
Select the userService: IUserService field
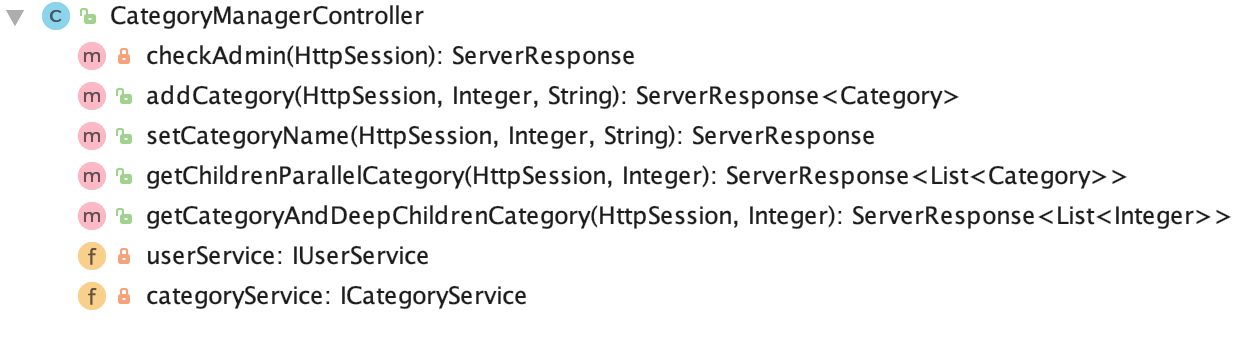[287, 257]
